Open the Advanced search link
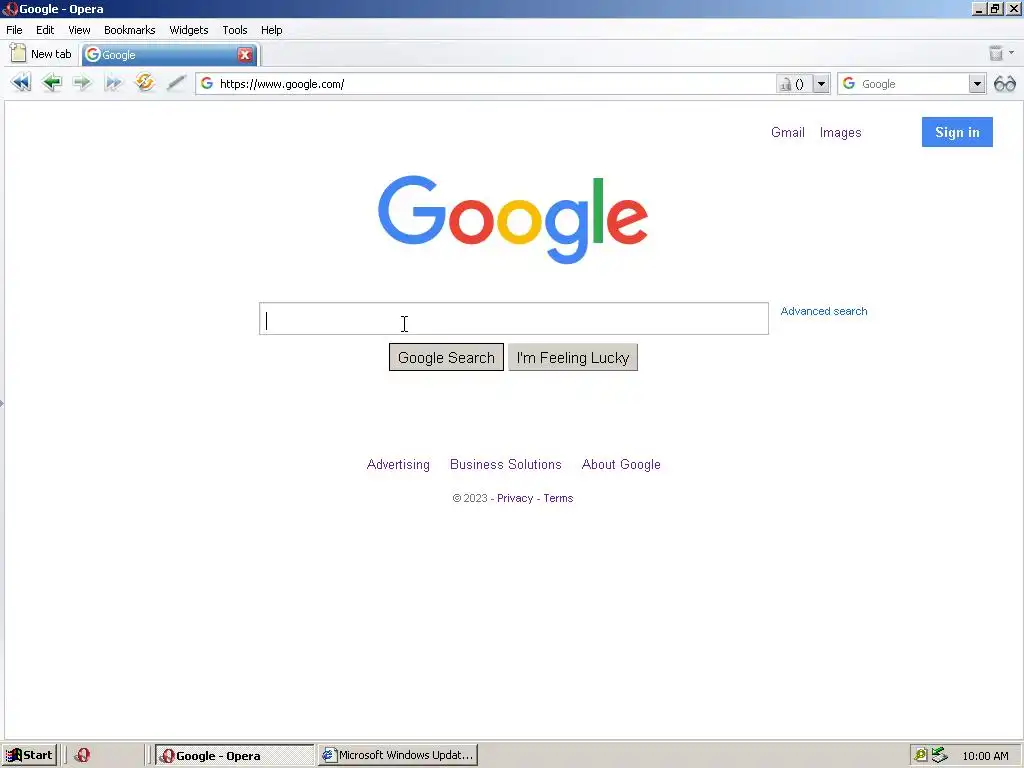 pos(824,312)
